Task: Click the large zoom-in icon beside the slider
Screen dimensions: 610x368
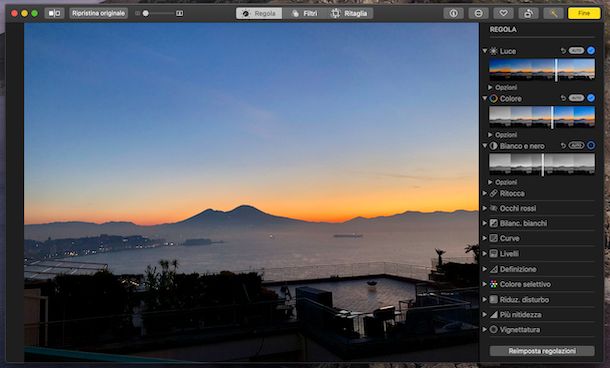Action: (179, 13)
